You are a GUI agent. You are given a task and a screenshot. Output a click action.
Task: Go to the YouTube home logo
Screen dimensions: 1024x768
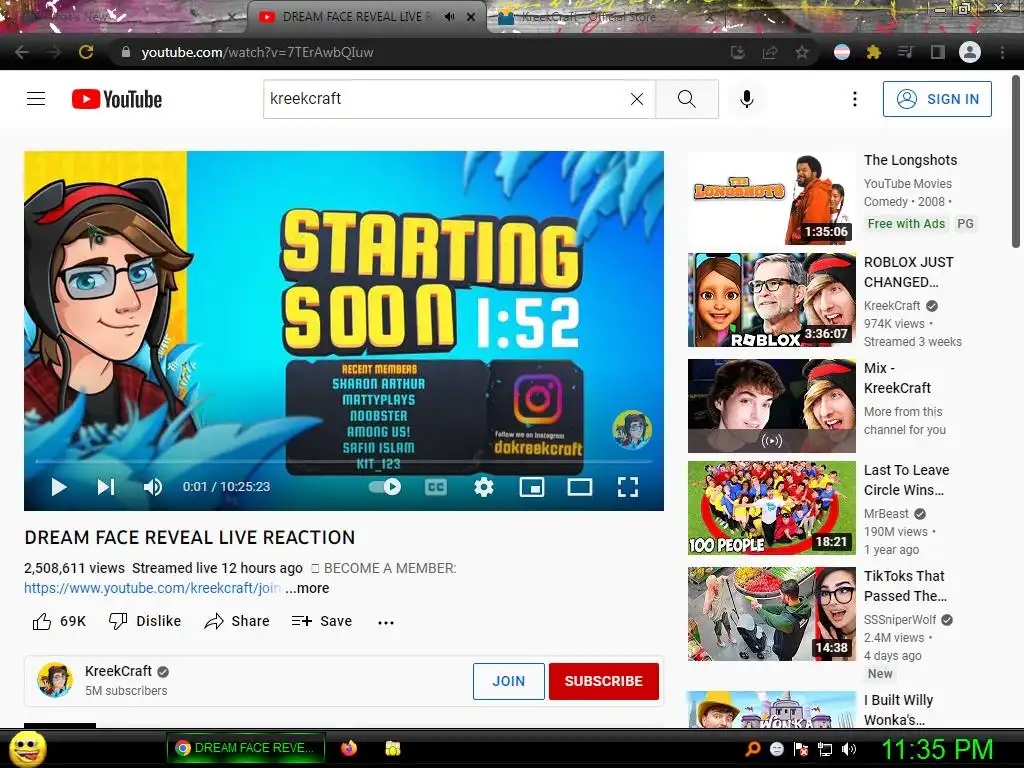pyautogui.click(x=117, y=99)
